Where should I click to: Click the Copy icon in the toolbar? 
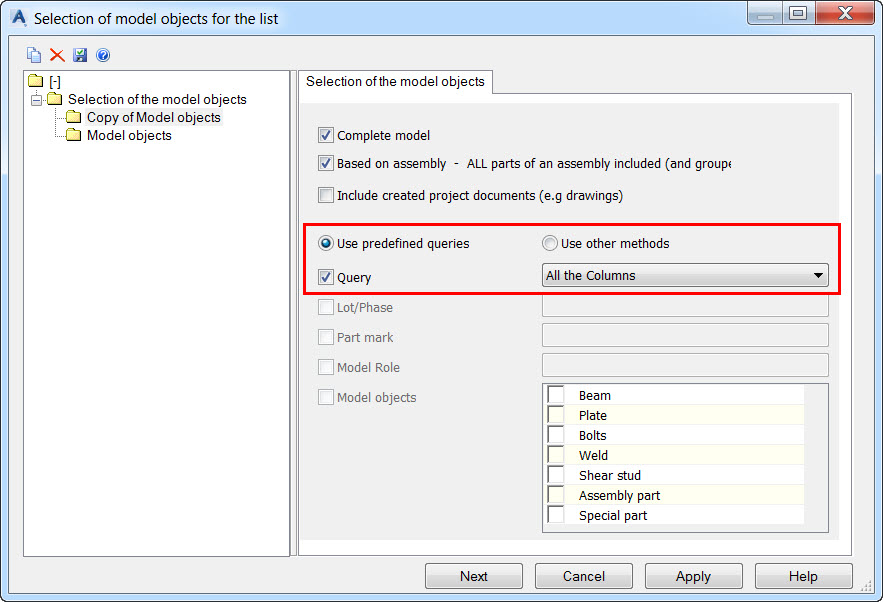click(x=34, y=55)
